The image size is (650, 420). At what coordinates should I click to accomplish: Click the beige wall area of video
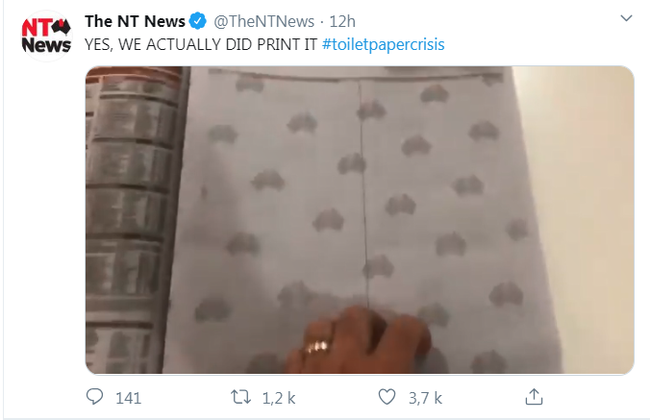(589, 207)
